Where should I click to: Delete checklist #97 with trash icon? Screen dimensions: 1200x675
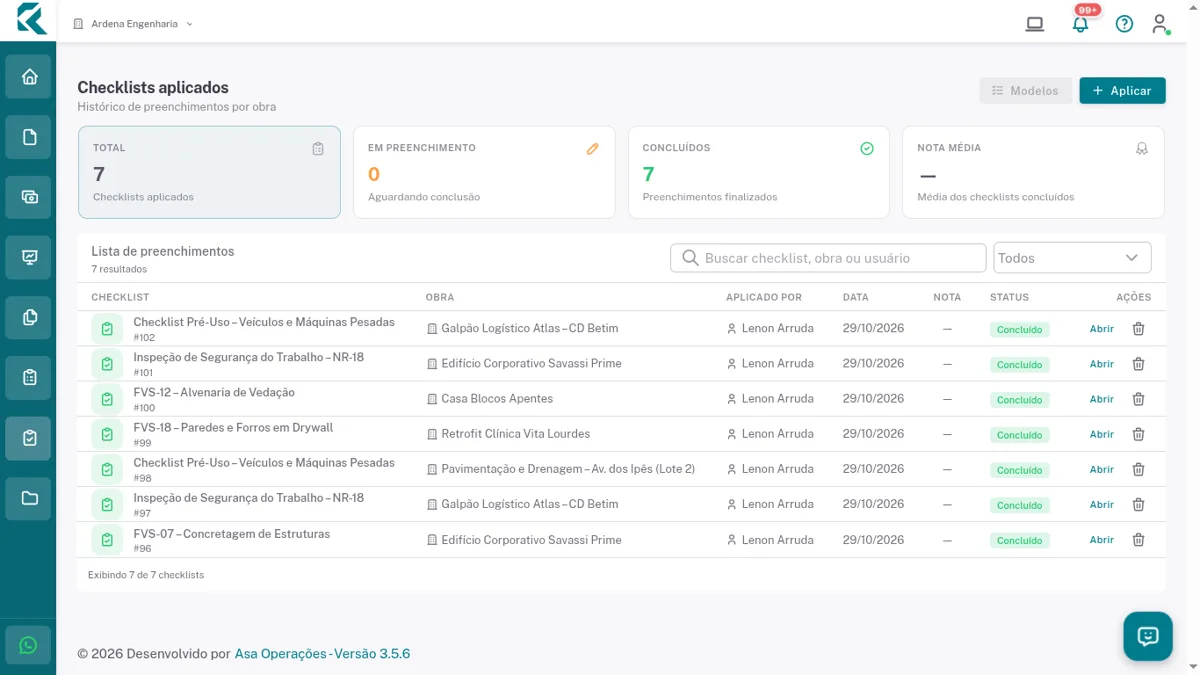[1138, 505]
